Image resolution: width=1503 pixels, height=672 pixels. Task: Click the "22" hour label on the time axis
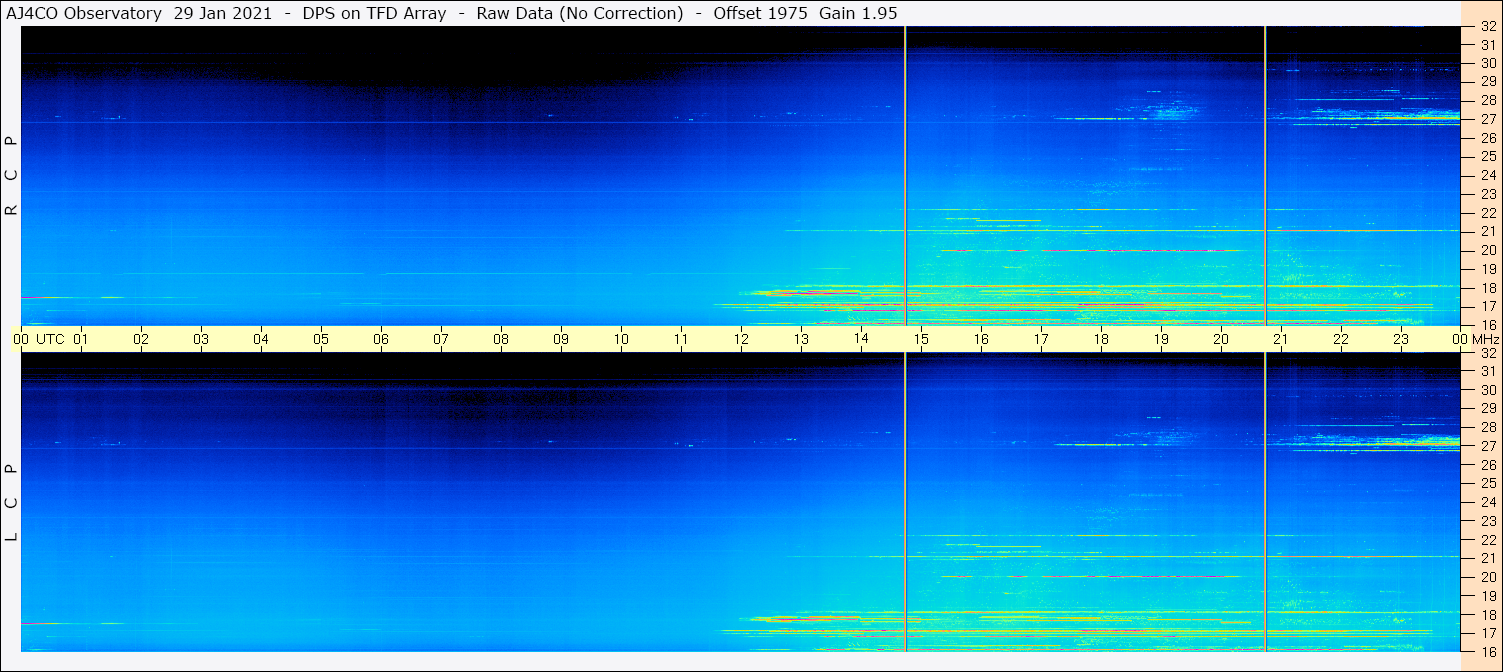tap(1341, 339)
